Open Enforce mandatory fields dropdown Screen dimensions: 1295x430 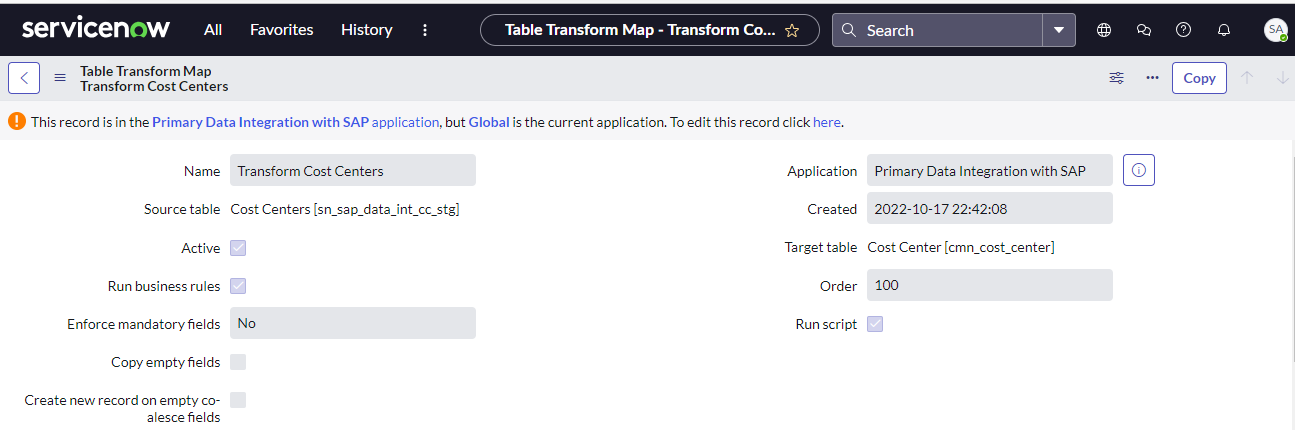coord(353,323)
